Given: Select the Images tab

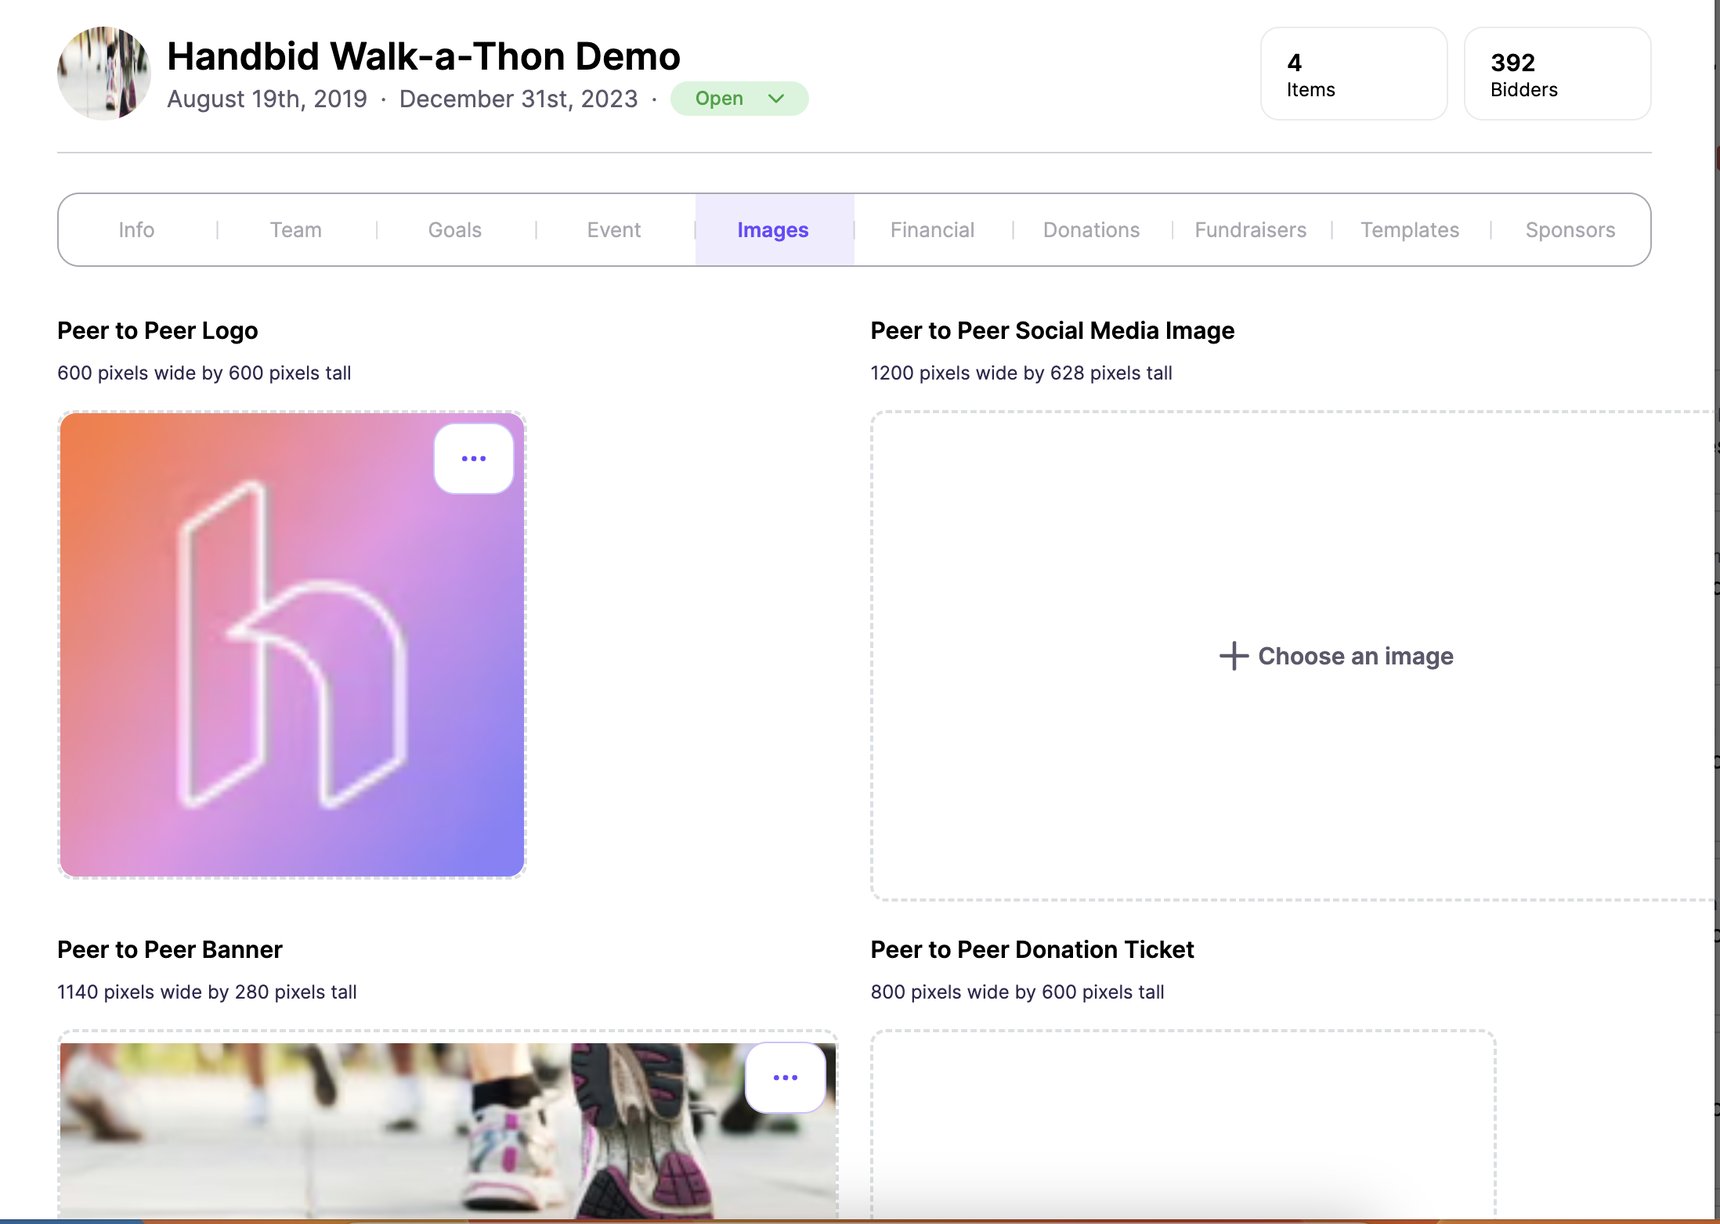Looking at the screenshot, I should tap(773, 230).
